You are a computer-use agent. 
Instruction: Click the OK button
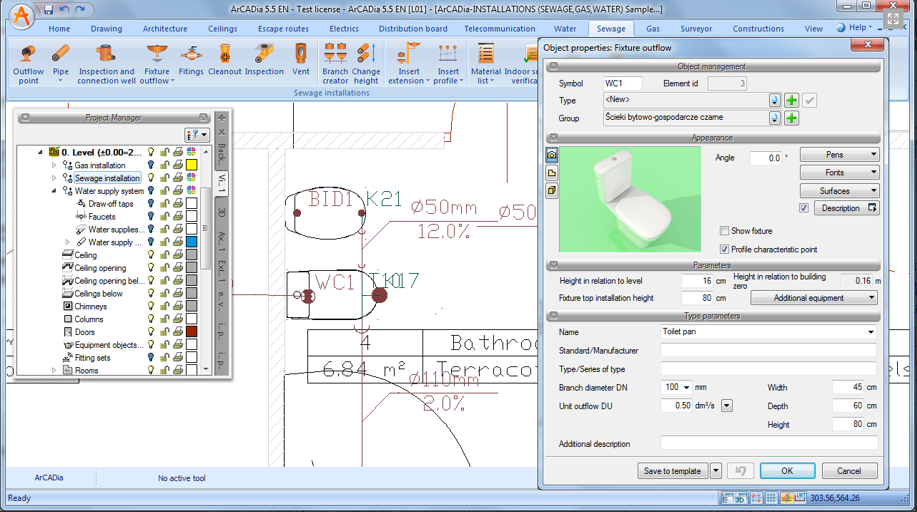click(787, 470)
